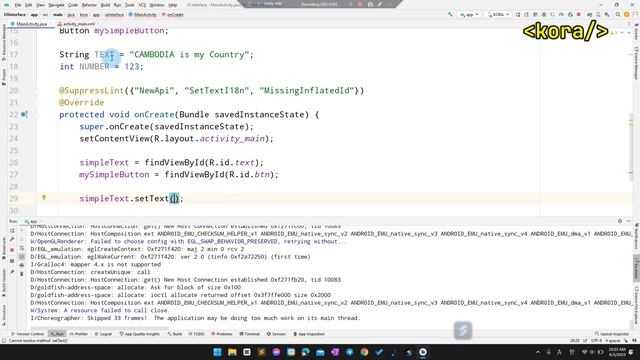Image resolution: width=640 pixels, height=360 pixels.
Task: Click the Run panel settings gear icon
Action: coord(620,221)
